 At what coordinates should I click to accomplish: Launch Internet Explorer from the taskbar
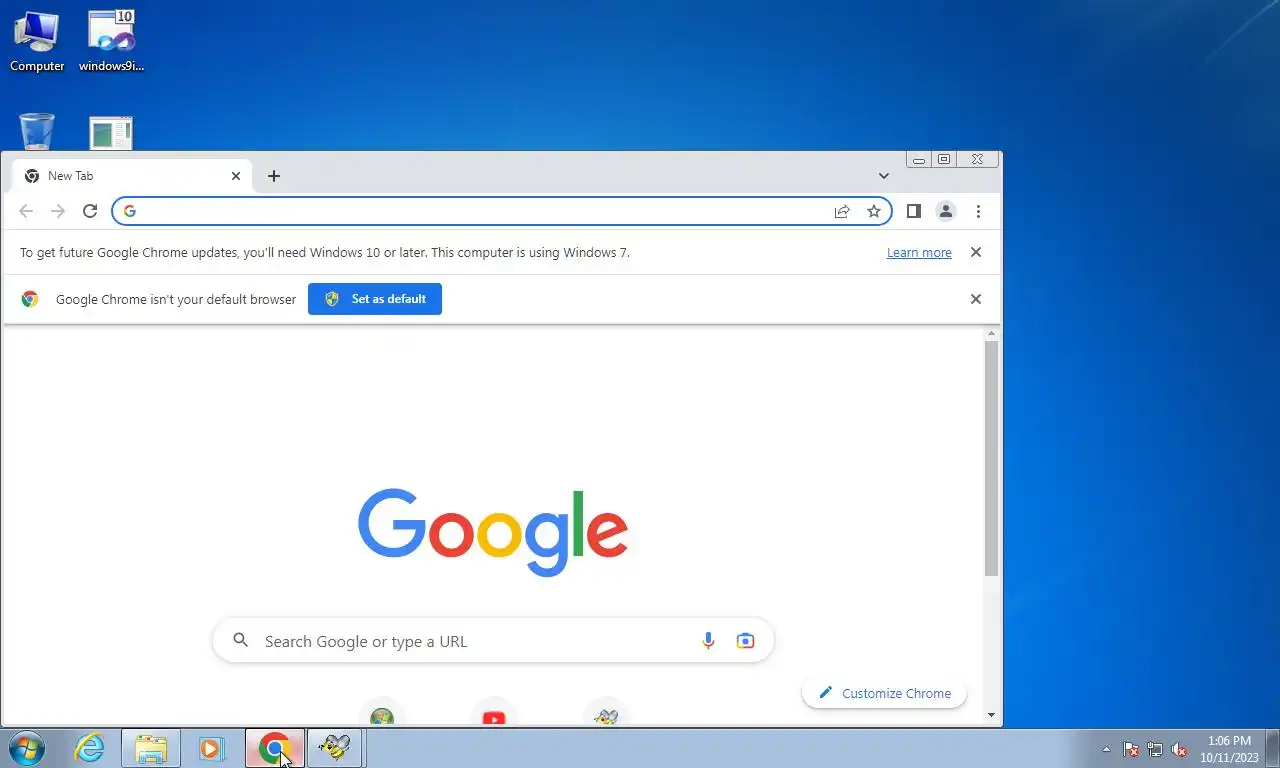(x=90, y=748)
